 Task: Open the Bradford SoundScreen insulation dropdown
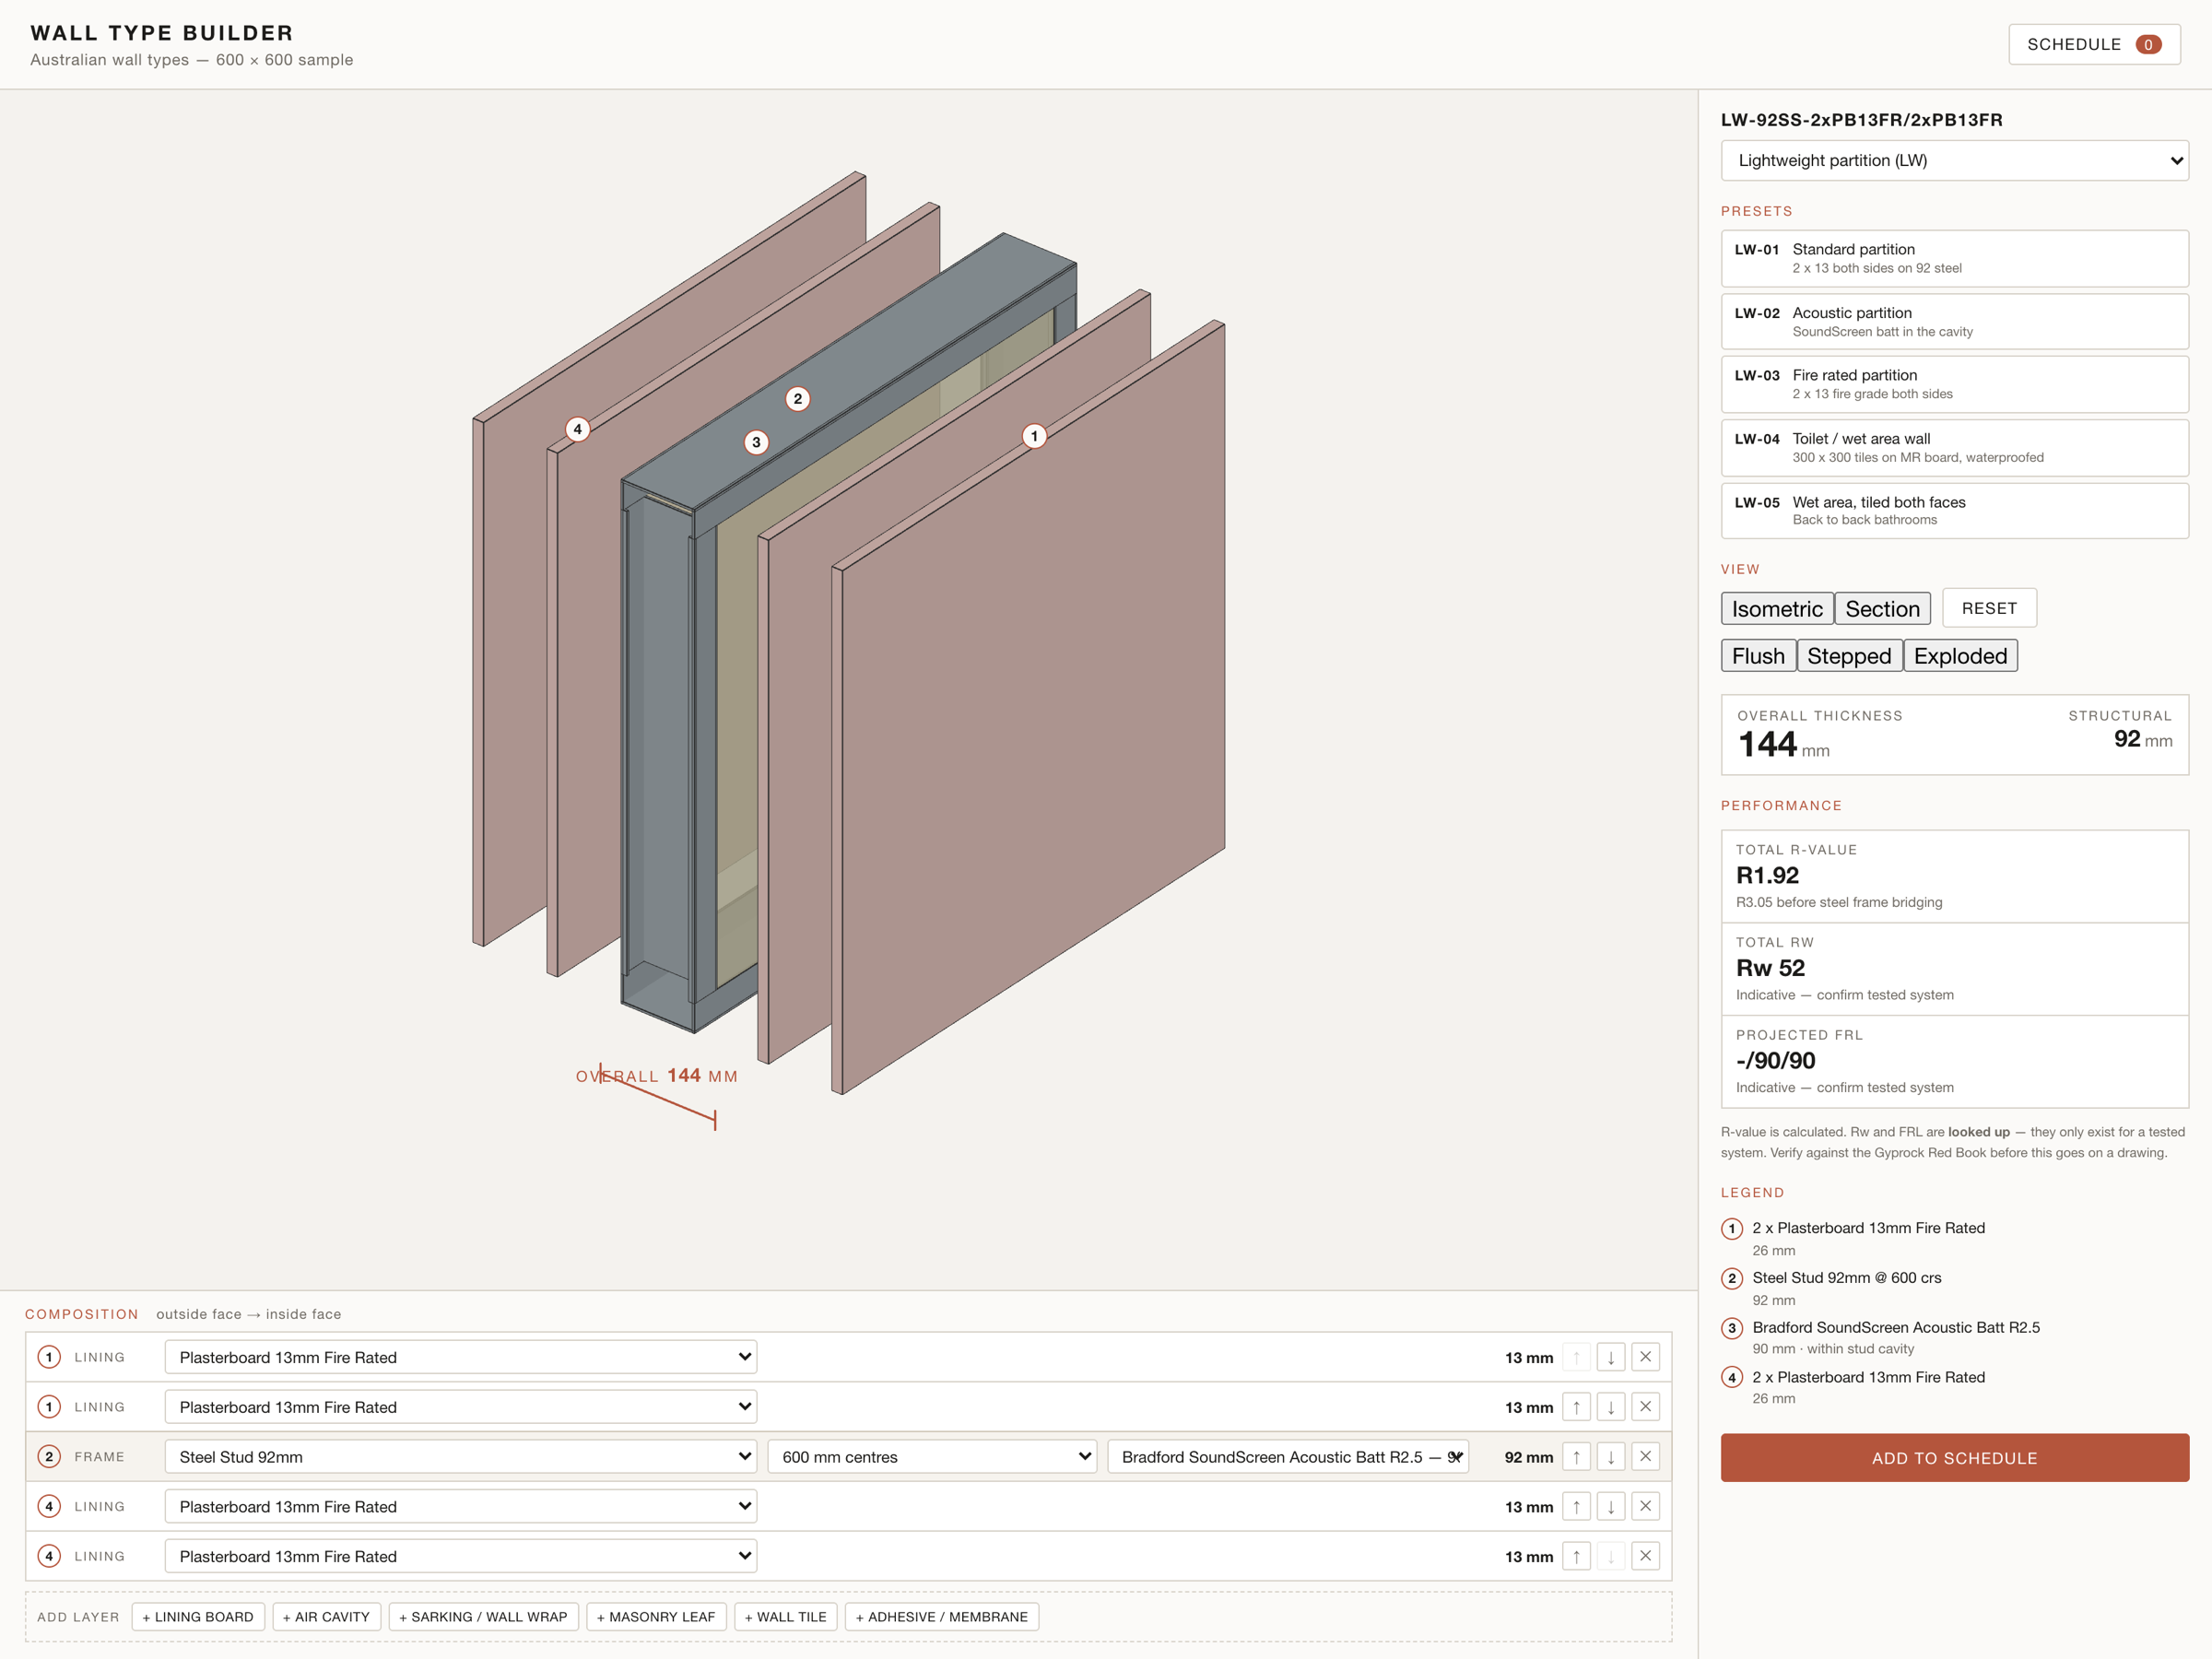click(x=1288, y=1457)
